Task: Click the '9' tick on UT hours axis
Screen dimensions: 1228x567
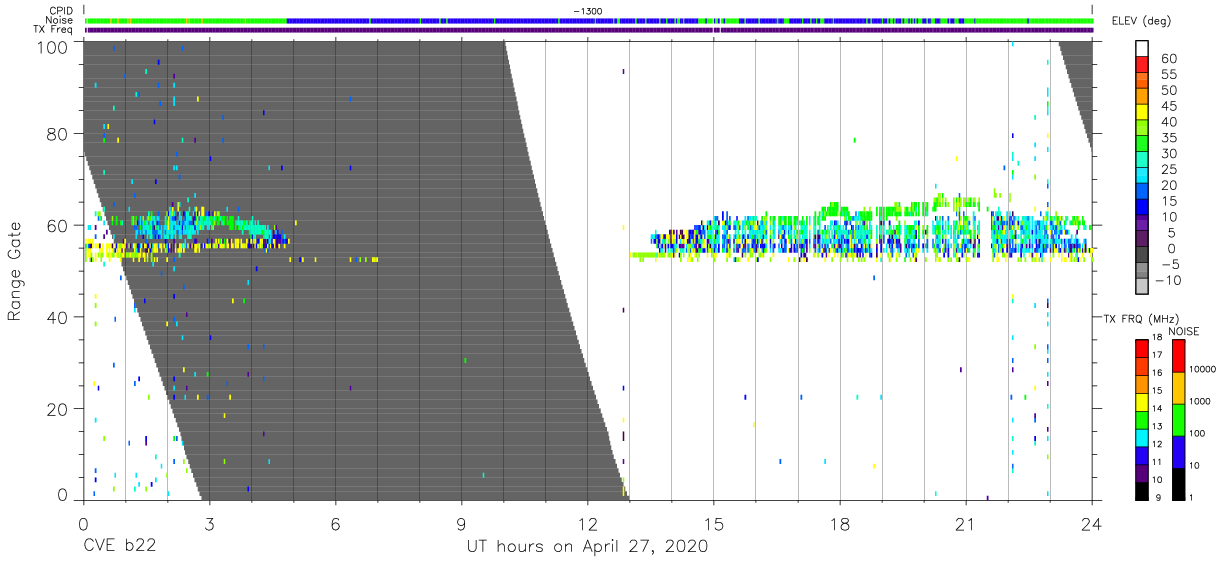Action: point(461,524)
